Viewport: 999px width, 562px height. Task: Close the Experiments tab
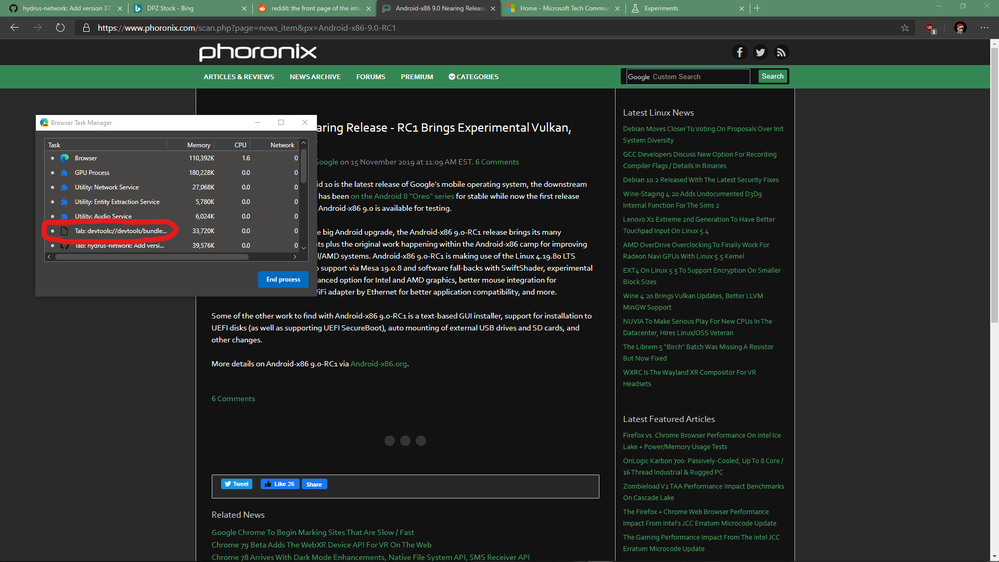(x=741, y=8)
